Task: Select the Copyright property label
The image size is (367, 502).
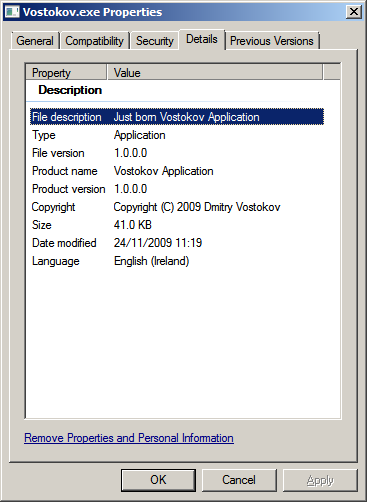Action: [53, 207]
